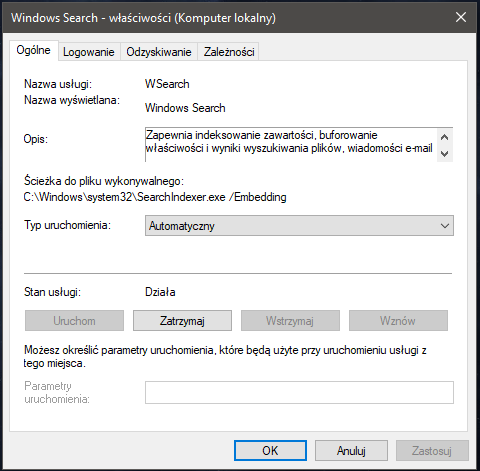Expand the Typ uruchomienia dropdown

(299, 226)
